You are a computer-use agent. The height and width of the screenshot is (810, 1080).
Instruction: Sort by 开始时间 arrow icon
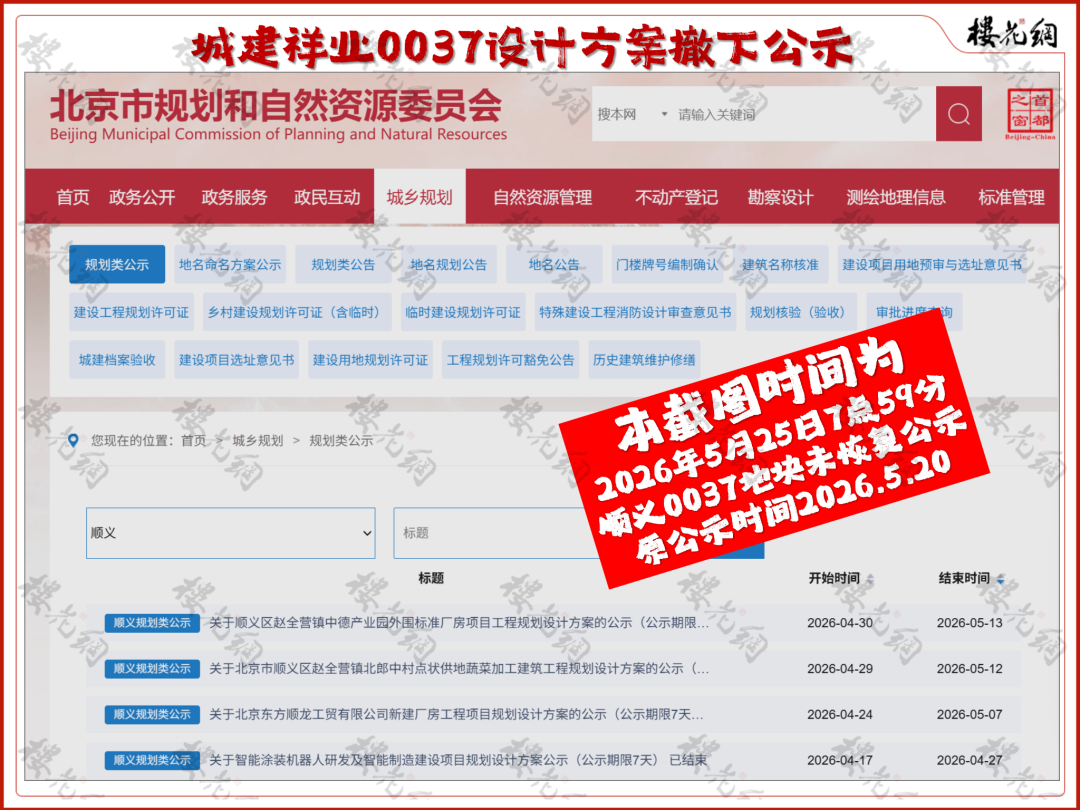click(x=870, y=579)
